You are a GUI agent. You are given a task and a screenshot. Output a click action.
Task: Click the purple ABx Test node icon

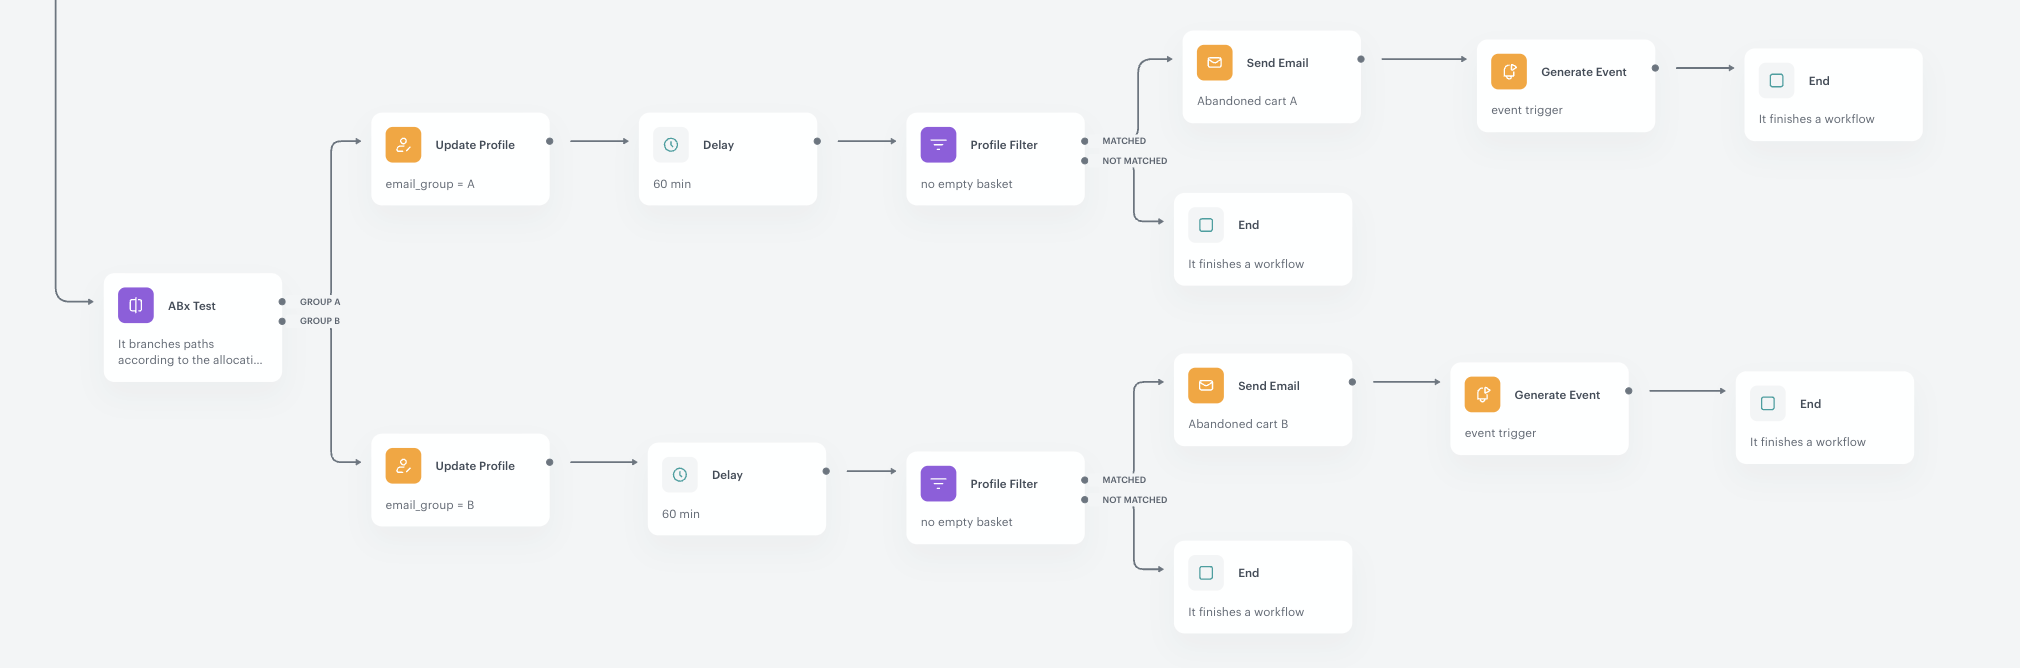tap(136, 305)
